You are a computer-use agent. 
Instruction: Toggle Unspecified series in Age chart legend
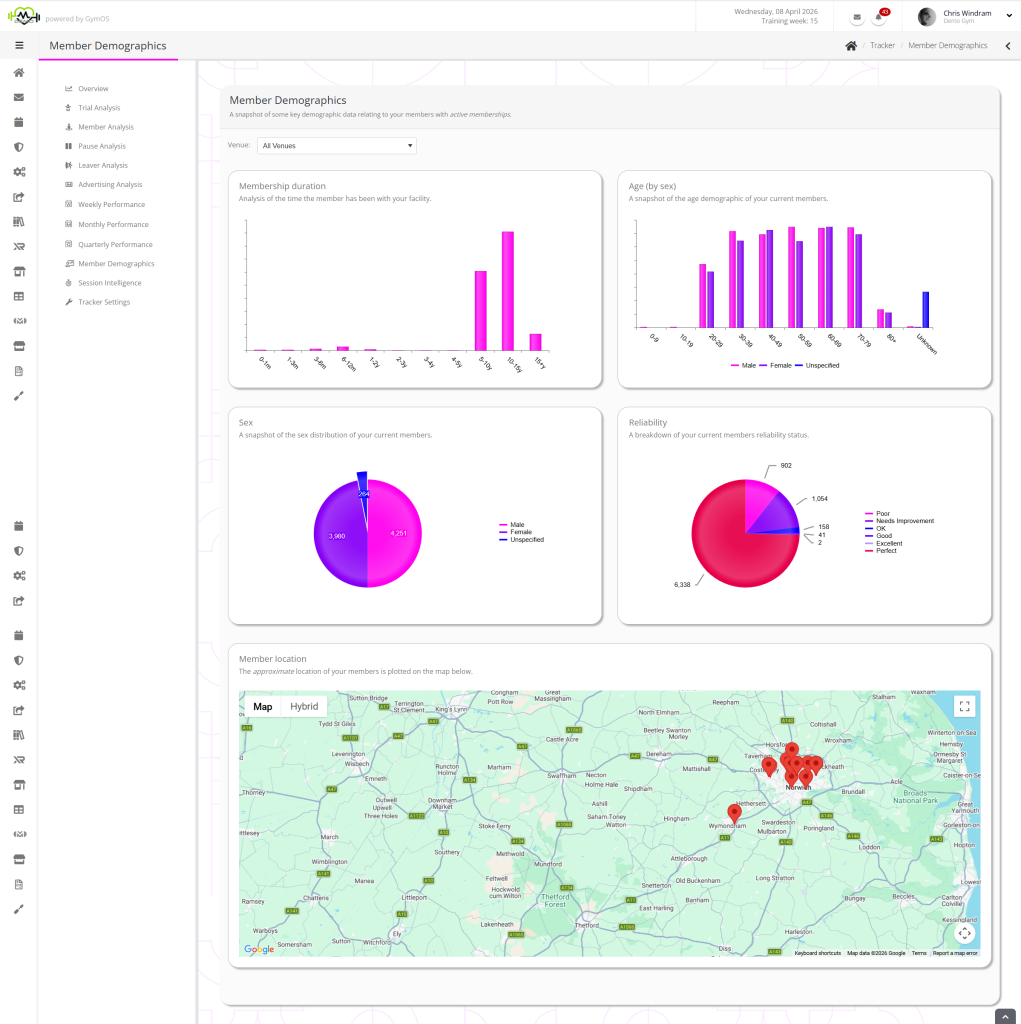[818, 365]
